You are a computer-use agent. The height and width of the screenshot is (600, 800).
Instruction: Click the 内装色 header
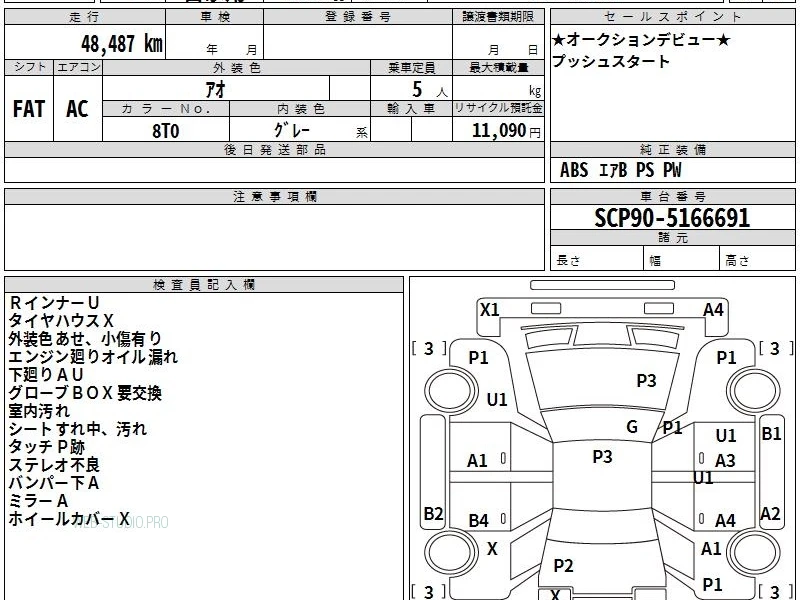coord(301,109)
